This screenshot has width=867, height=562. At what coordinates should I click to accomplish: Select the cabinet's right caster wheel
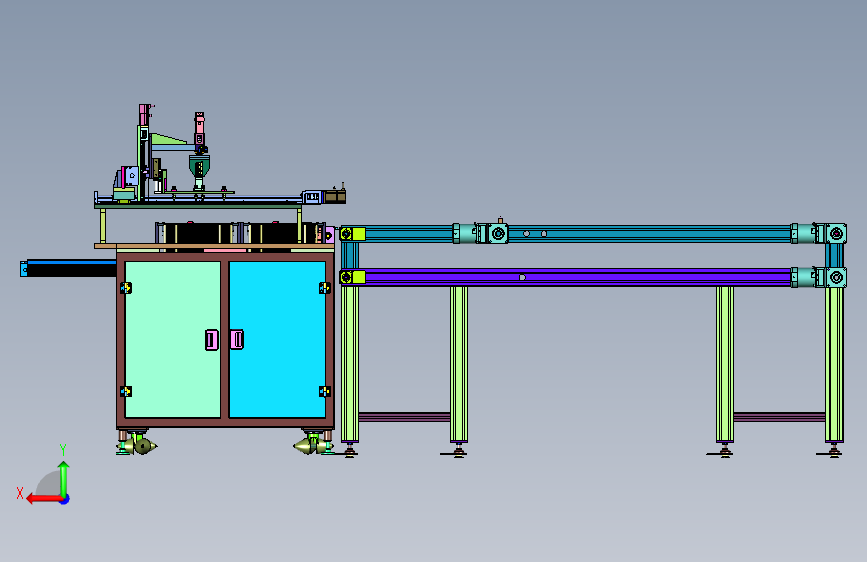coord(312,445)
